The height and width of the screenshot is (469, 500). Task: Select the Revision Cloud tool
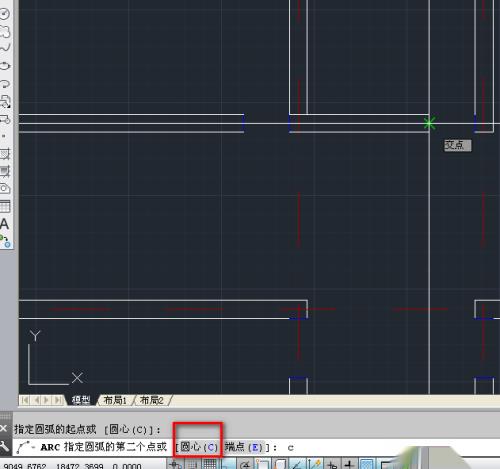pyautogui.click(x=5, y=32)
